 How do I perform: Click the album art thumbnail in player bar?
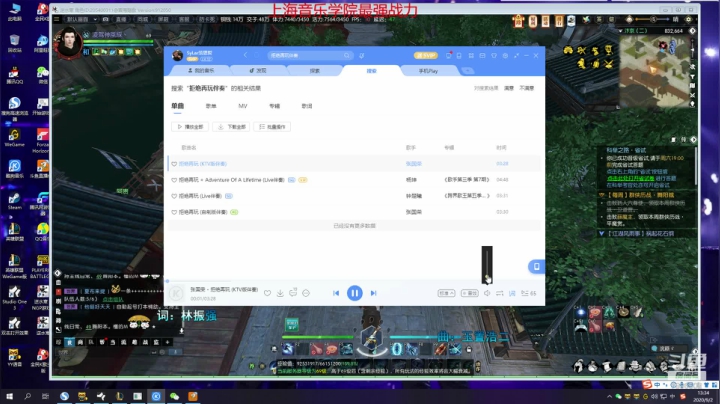click(176, 293)
